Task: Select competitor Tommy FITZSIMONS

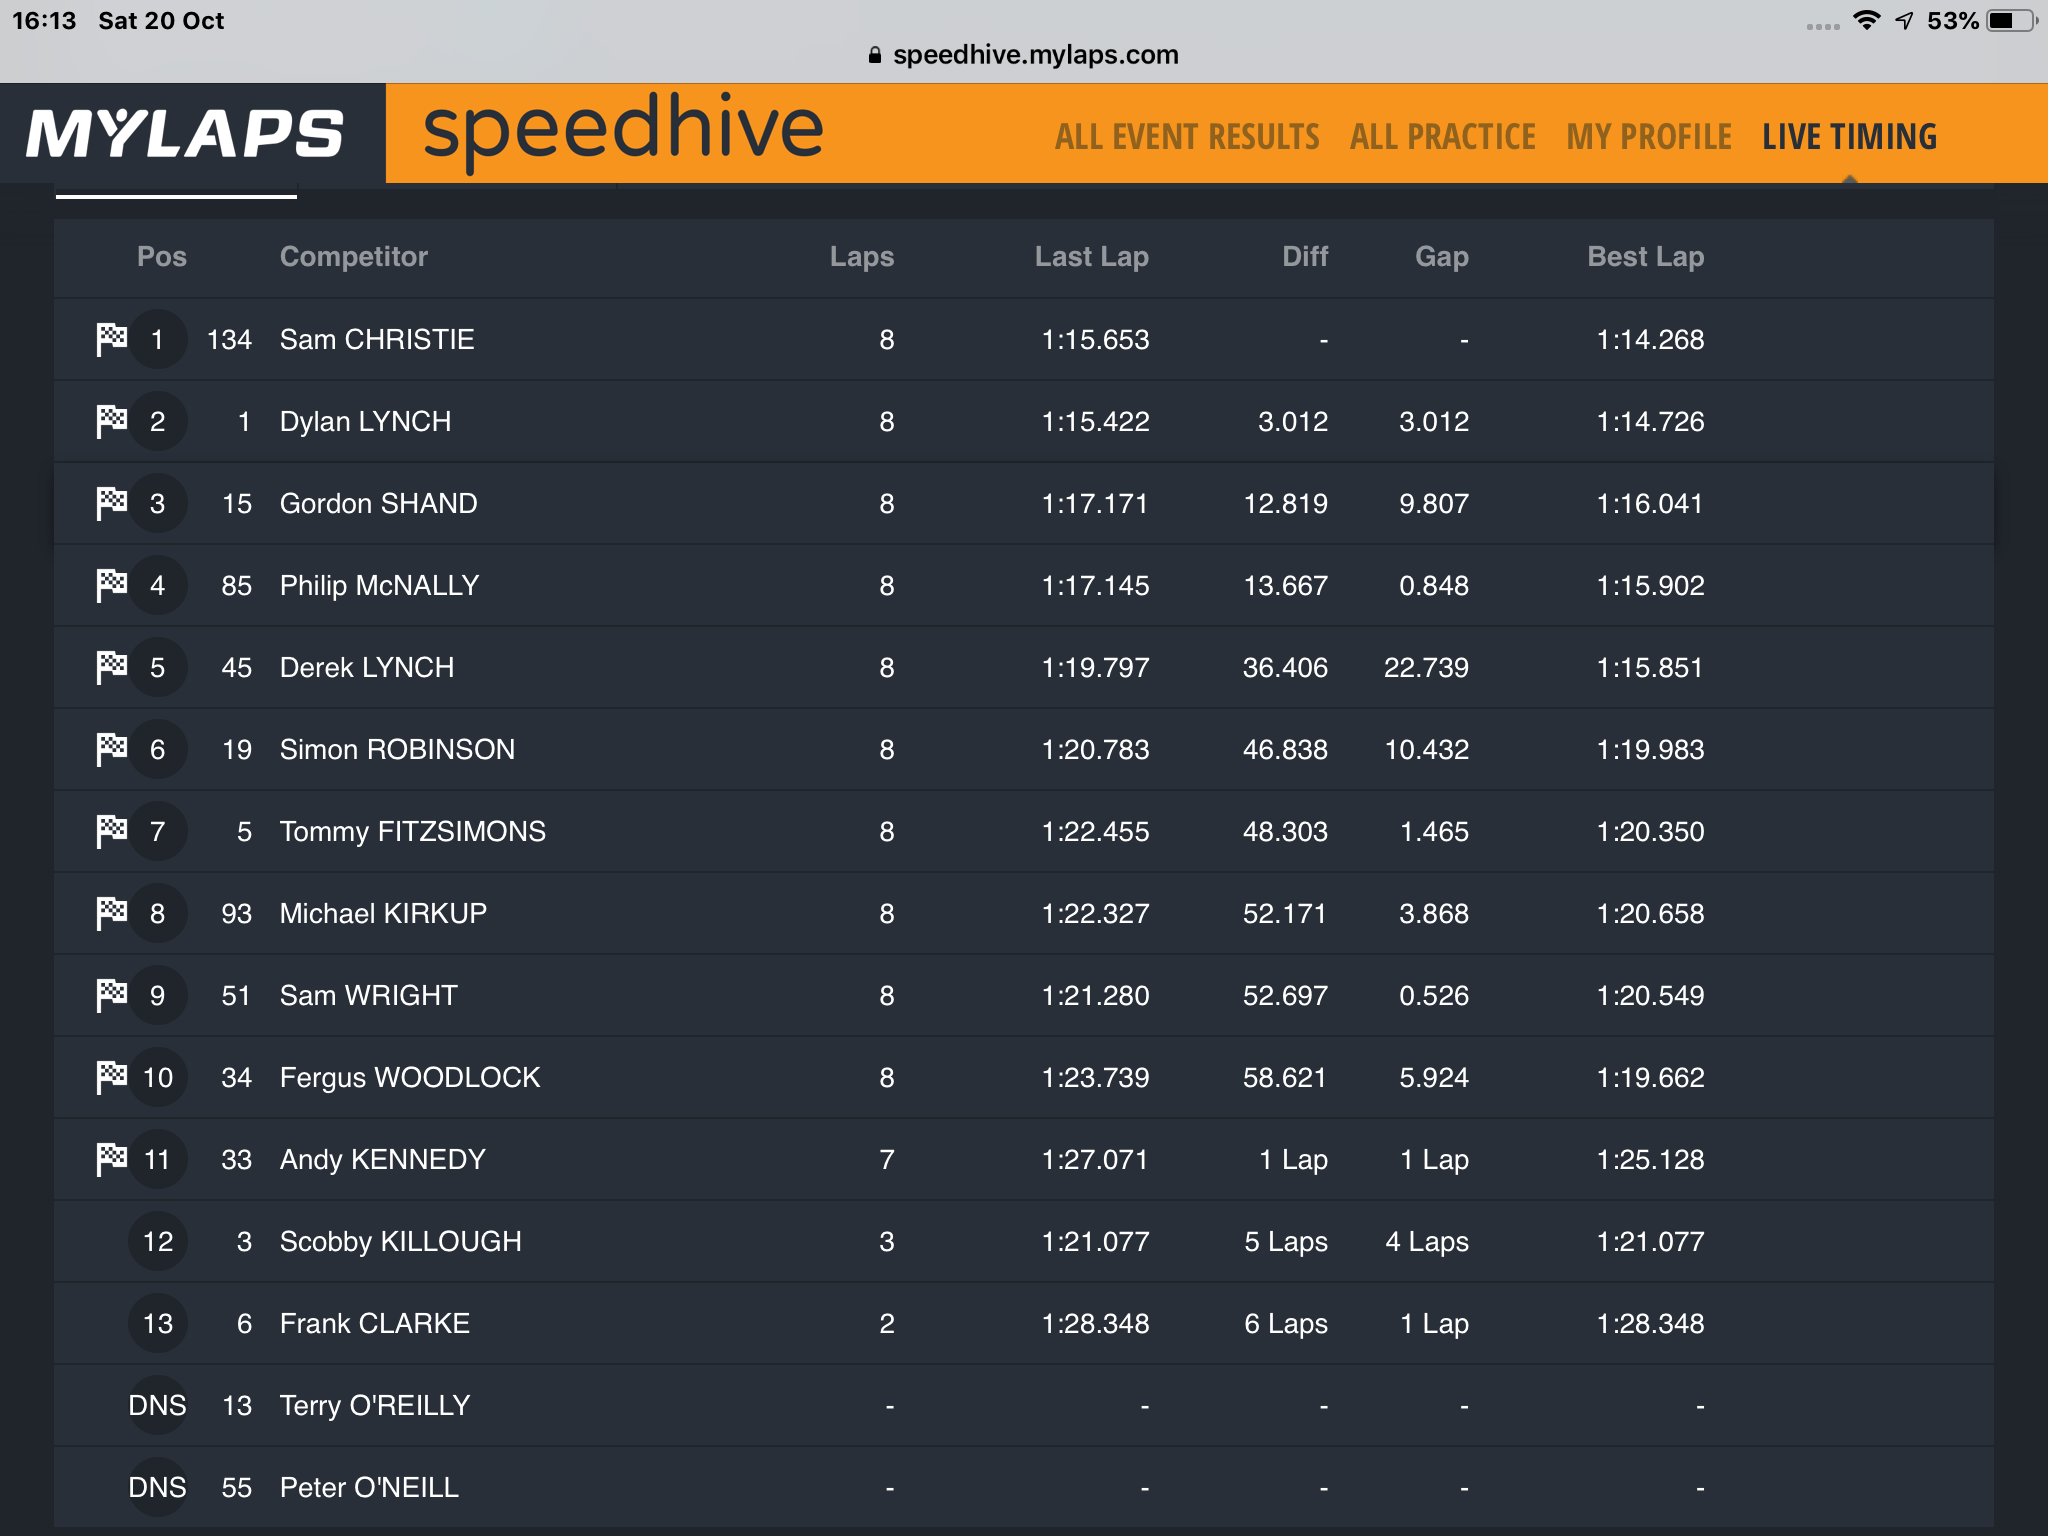Action: pyautogui.click(x=412, y=831)
